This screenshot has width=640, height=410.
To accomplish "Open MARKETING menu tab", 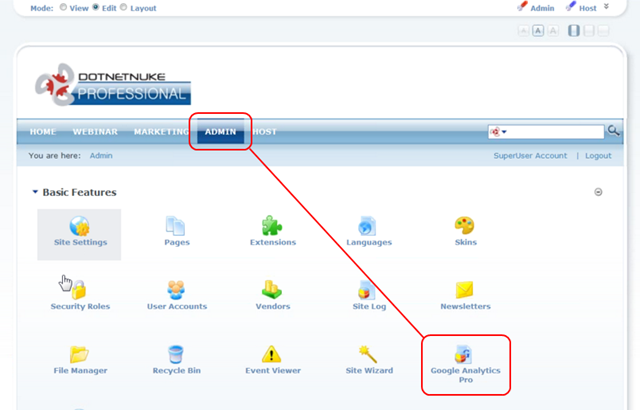I will [161, 132].
